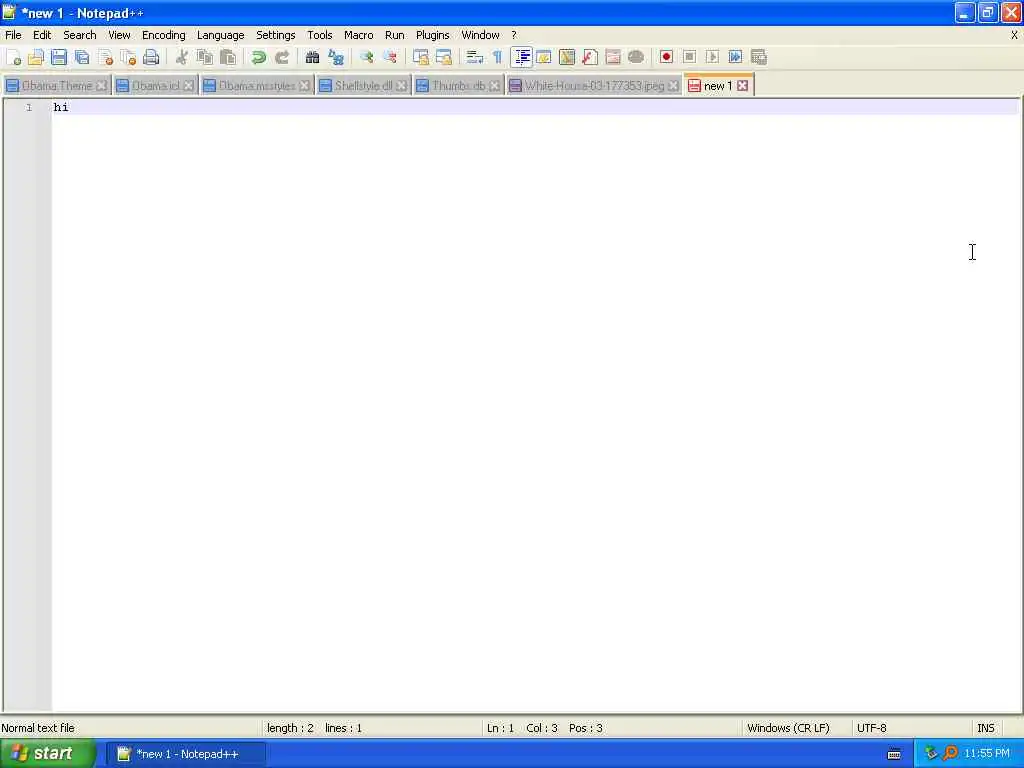The height and width of the screenshot is (768, 1024).
Task: Click the Windows (CR LF) status bar field
Action: pyautogui.click(x=796, y=728)
